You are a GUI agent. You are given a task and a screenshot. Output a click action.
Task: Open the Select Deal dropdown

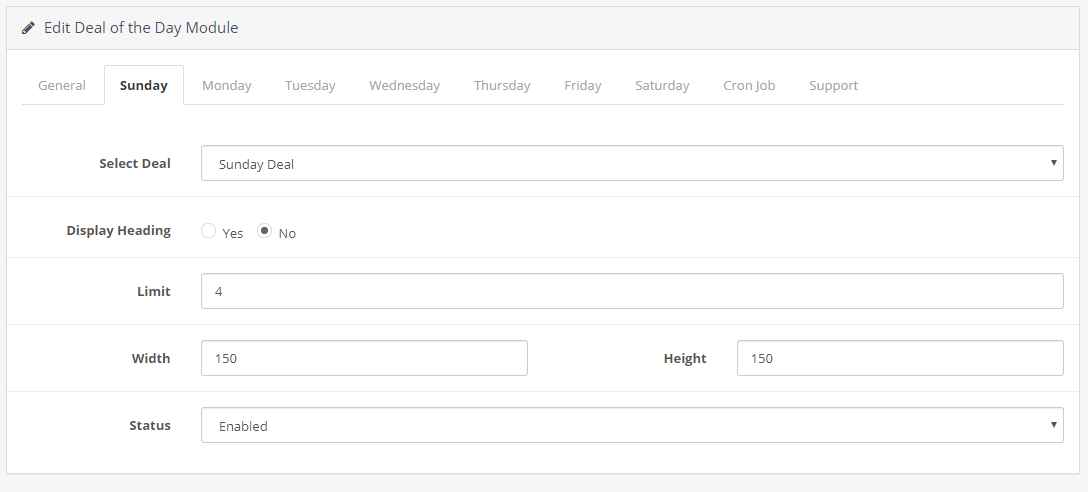pyautogui.click(x=632, y=163)
